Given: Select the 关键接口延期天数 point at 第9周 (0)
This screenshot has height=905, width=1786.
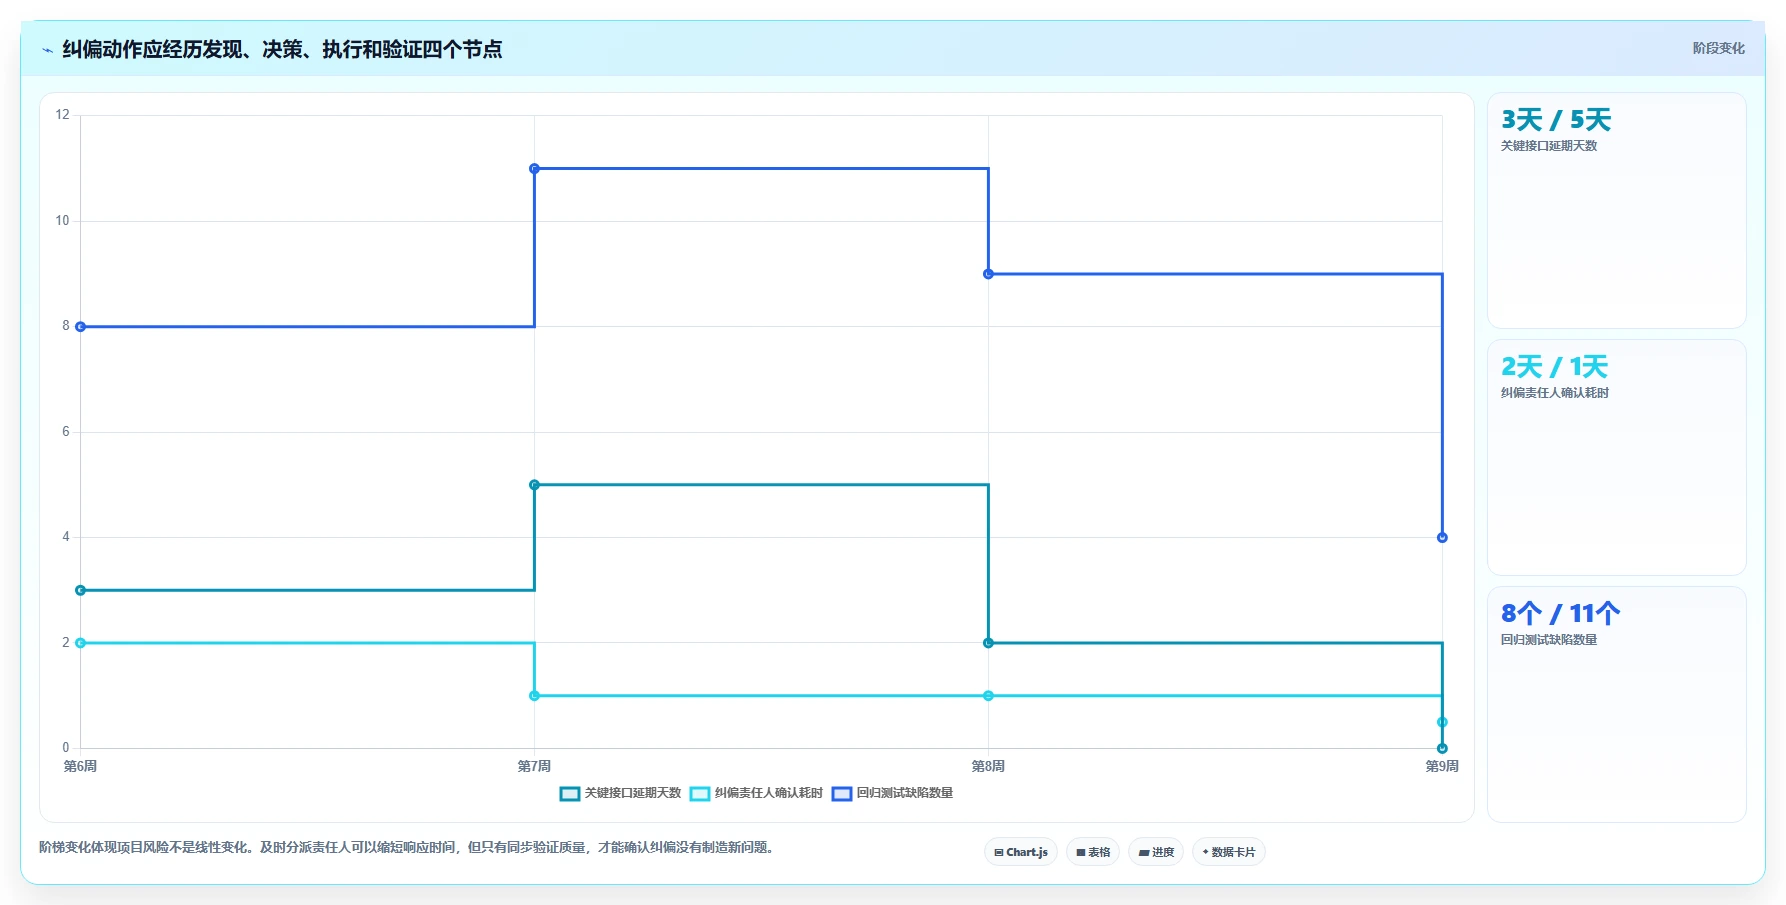Looking at the screenshot, I should (x=1442, y=748).
